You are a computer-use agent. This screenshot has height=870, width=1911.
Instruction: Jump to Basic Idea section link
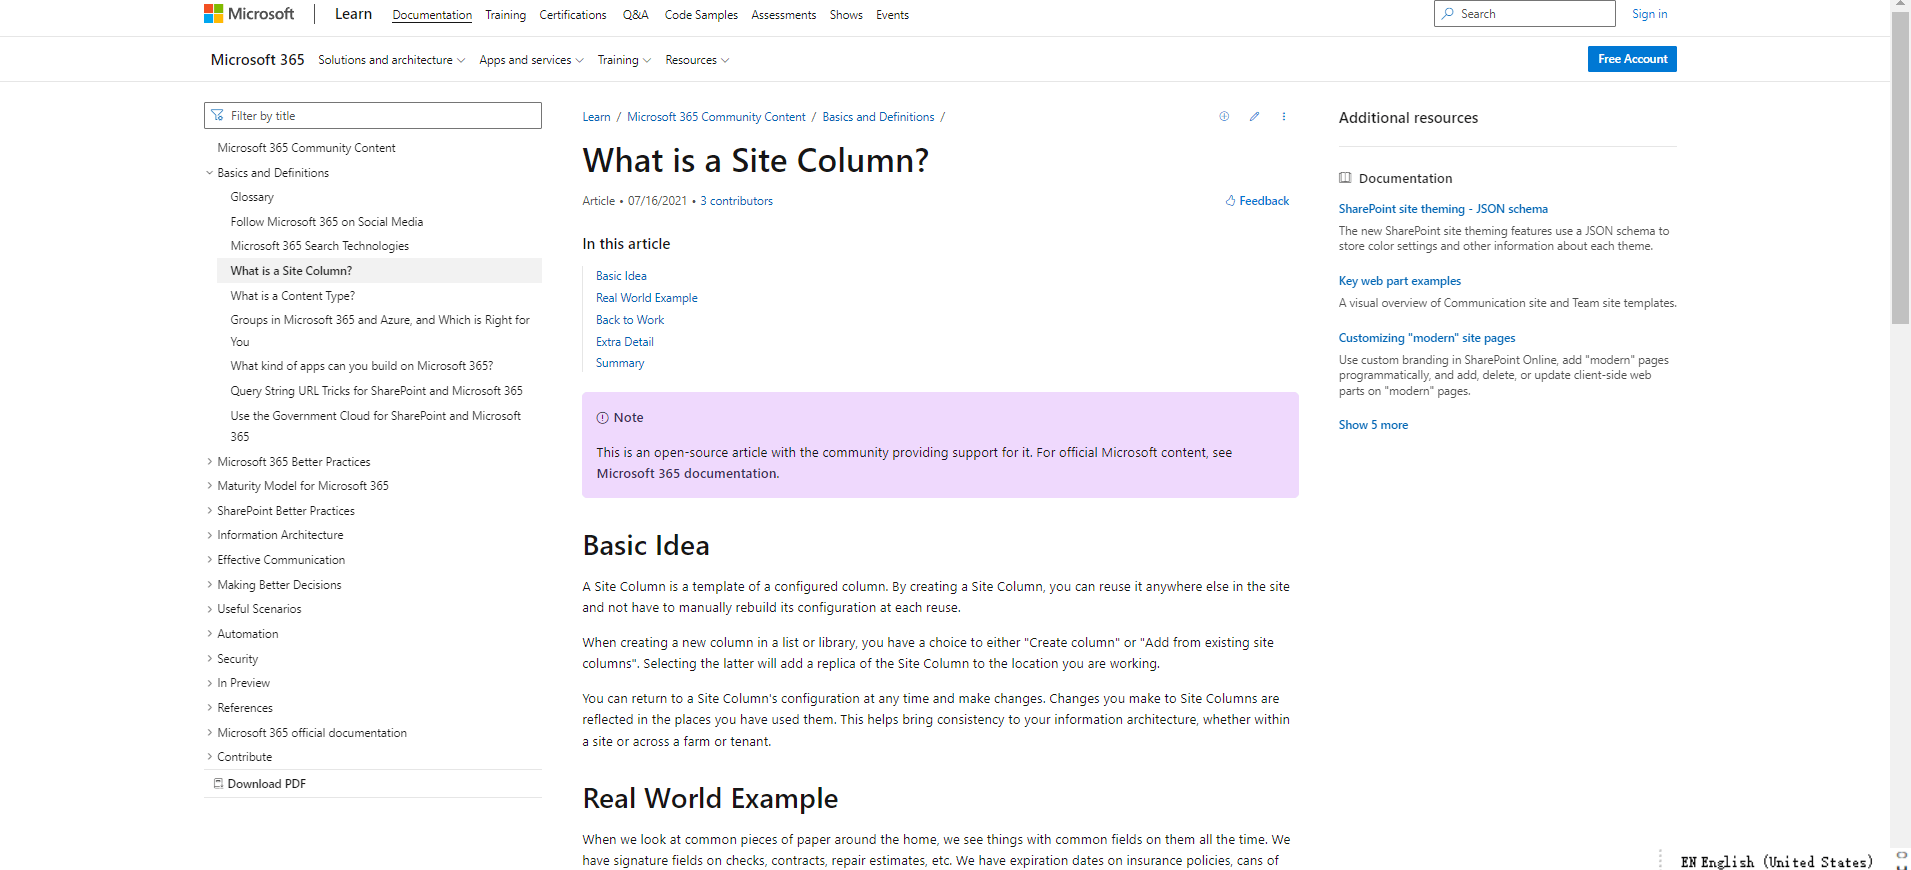click(x=621, y=276)
